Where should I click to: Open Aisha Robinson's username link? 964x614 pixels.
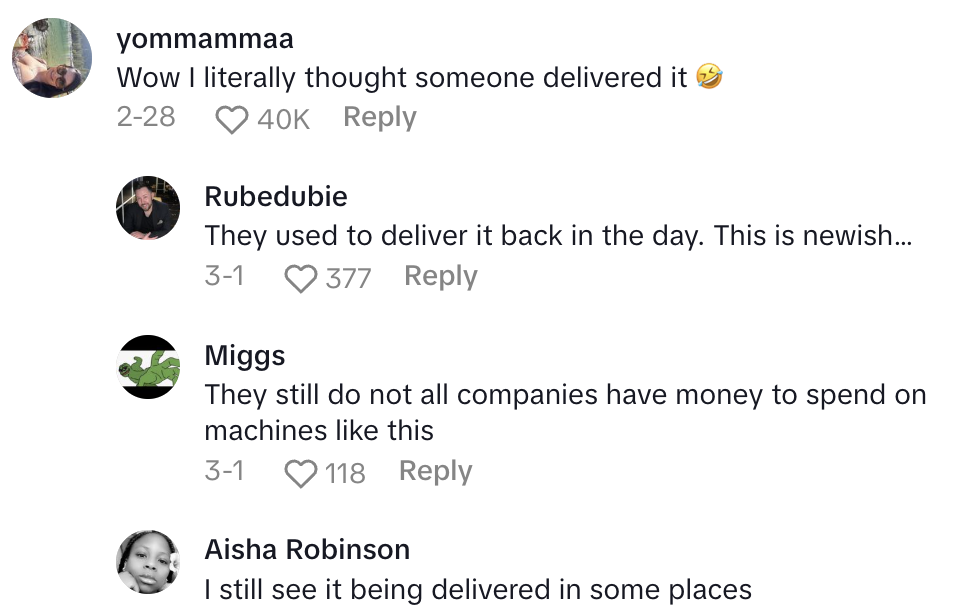coord(307,549)
